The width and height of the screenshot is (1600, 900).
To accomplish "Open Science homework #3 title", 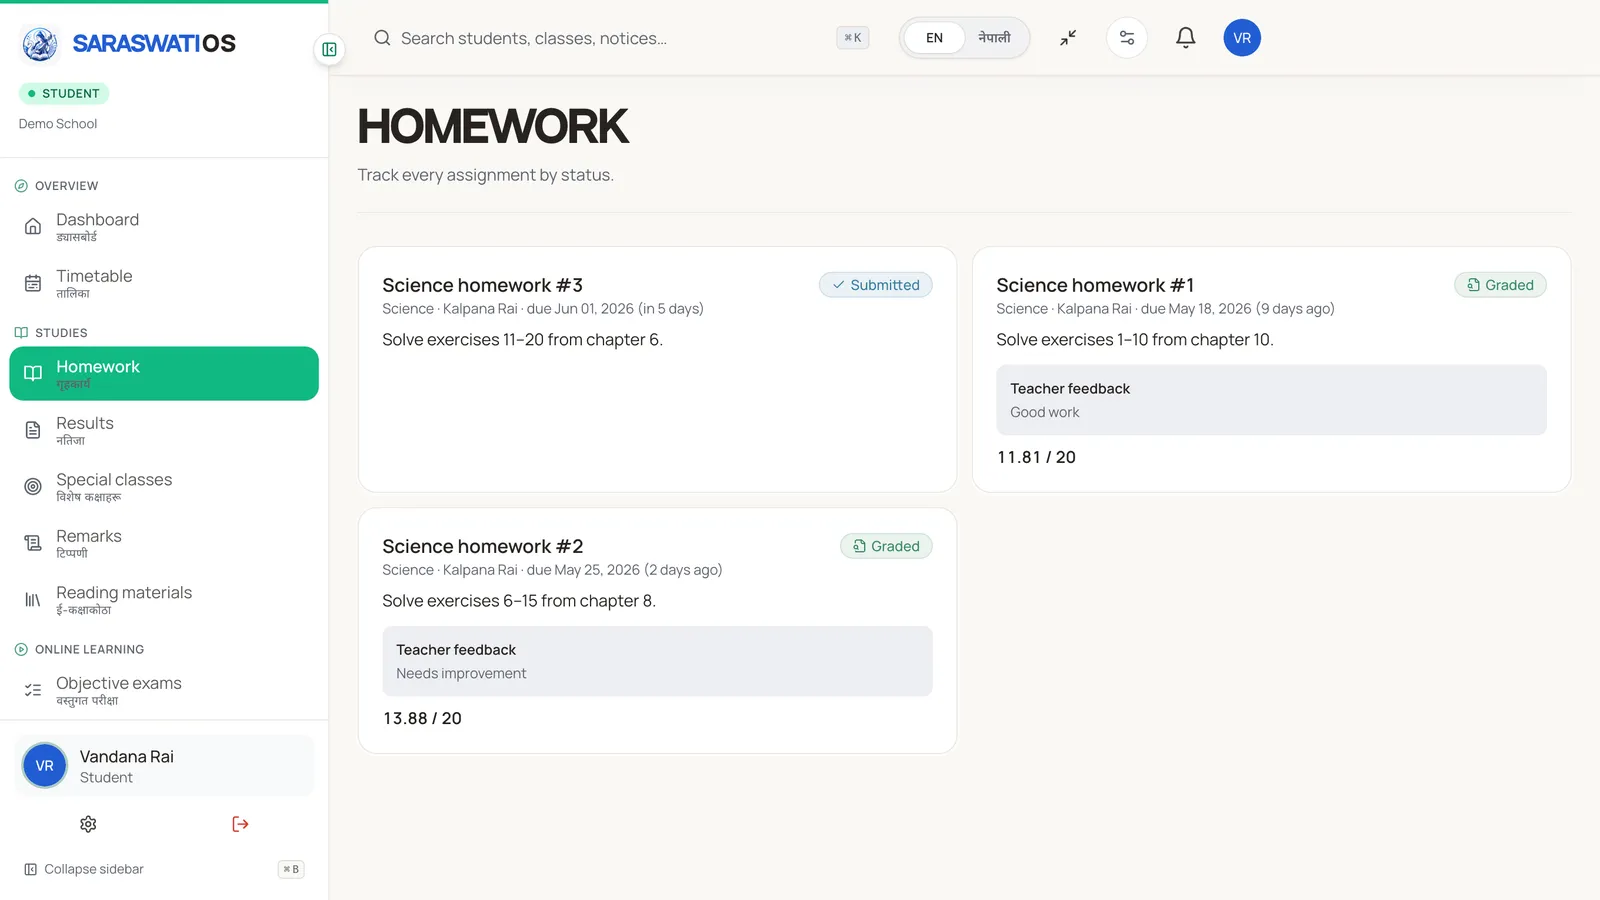I will [x=482, y=285].
